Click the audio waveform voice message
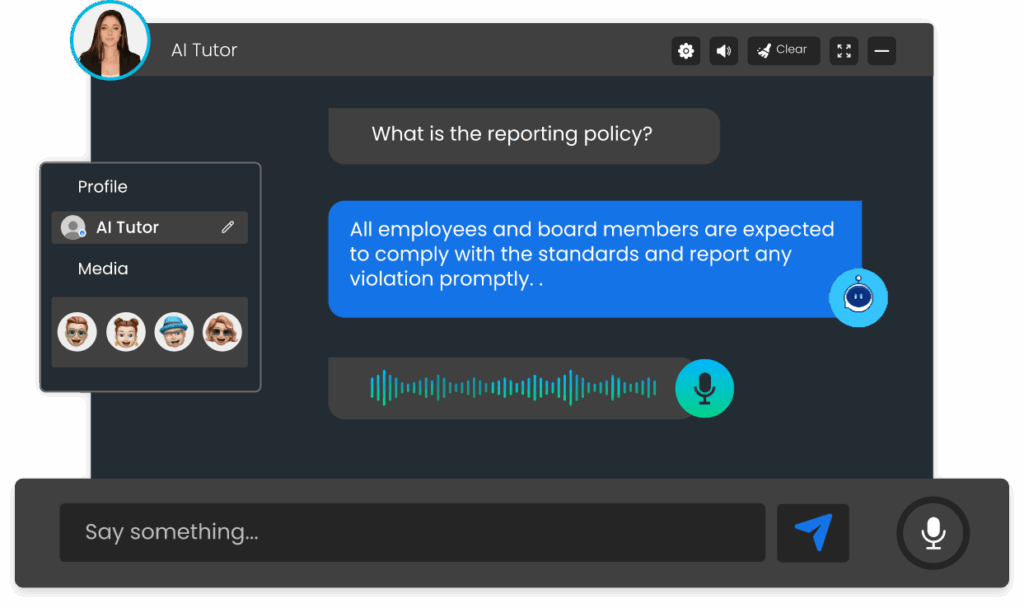 click(512, 388)
